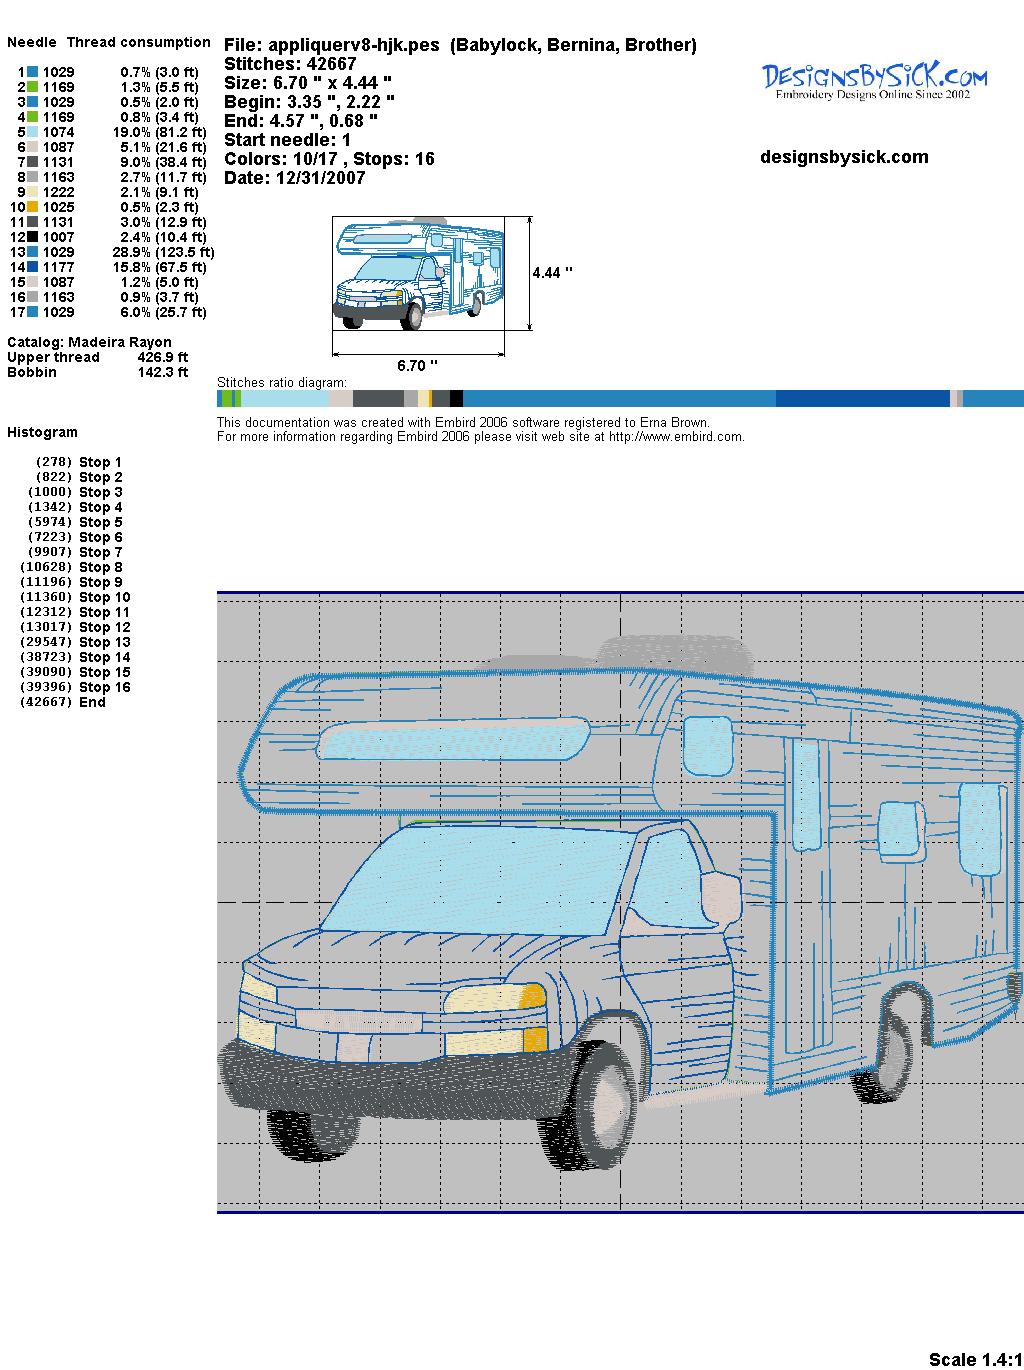This screenshot has width=1024, height=1370.
Task: Click needle 2 green color swatch
Action: click(x=33, y=87)
